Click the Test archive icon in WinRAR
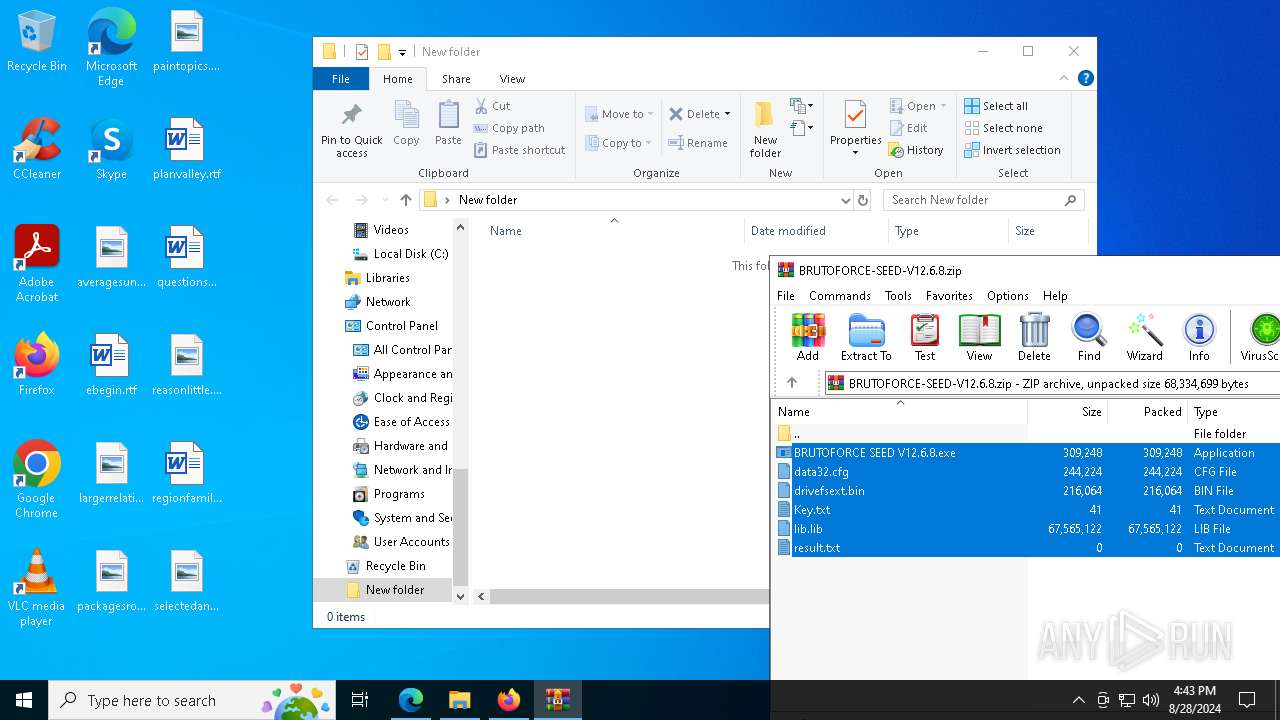Image resolution: width=1280 pixels, height=720 pixels. pyautogui.click(x=925, y=337)
